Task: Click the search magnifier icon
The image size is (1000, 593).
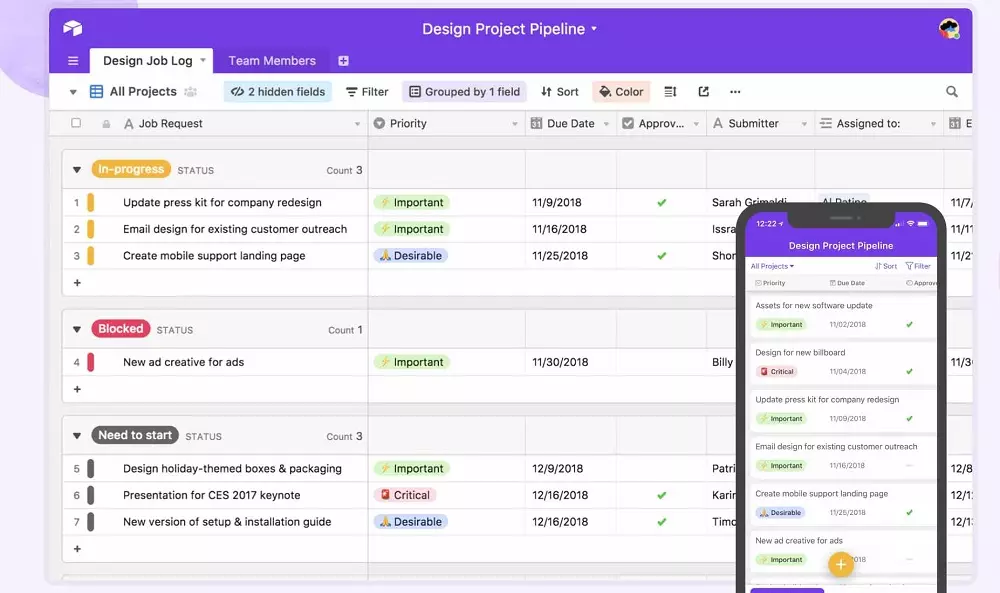Action: [x=952, y=92]
